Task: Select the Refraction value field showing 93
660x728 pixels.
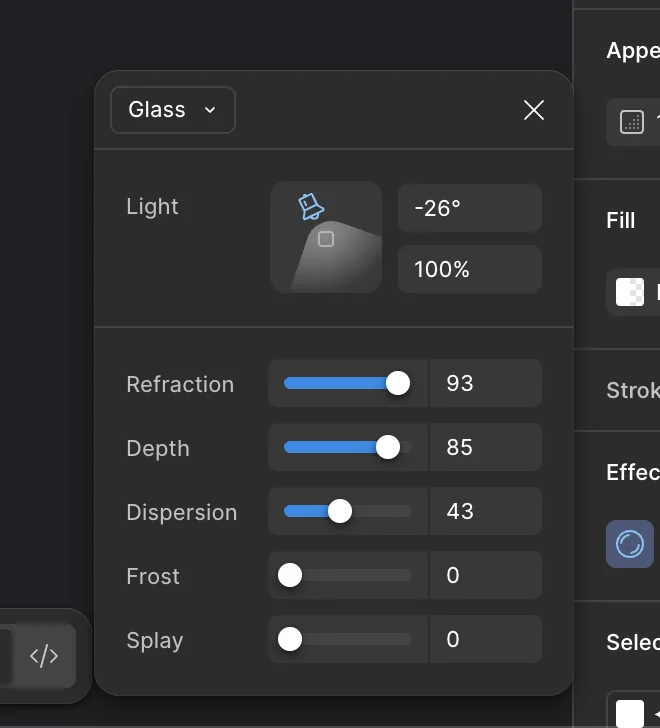Action: pos(485,383)
